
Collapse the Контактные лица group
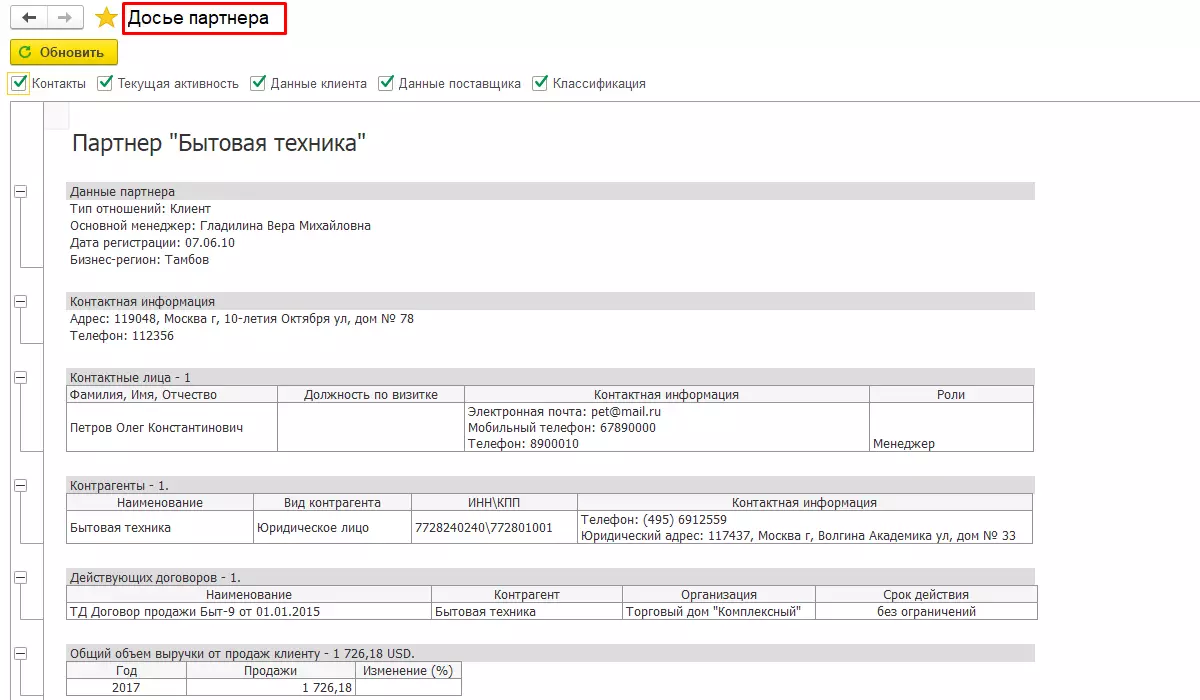[x=21, y=377]
